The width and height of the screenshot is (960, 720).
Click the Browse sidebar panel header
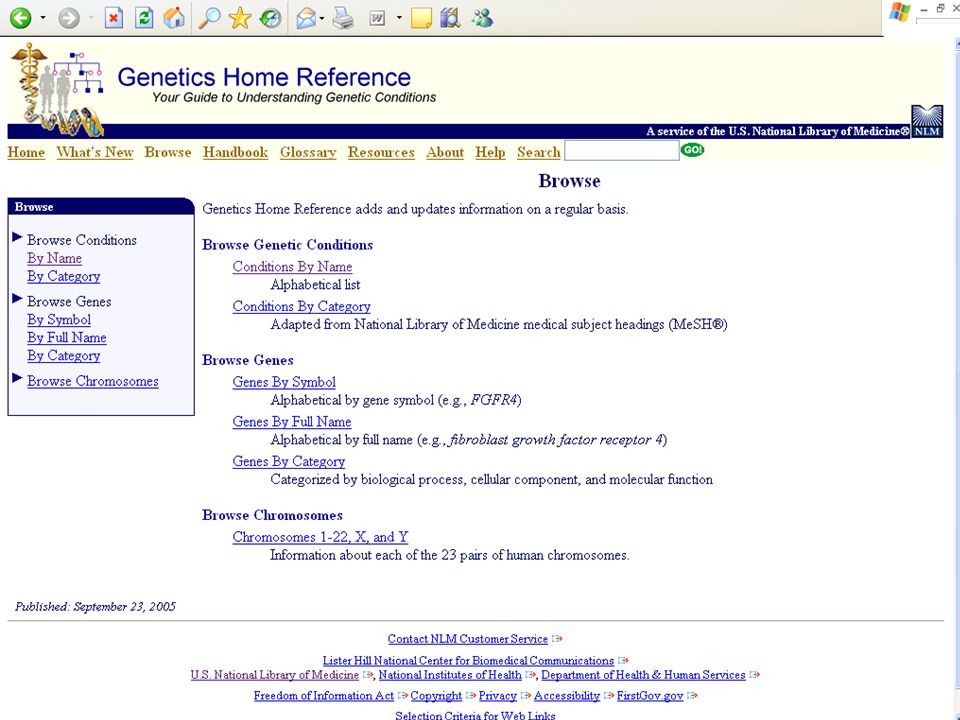tap(101, 206)
